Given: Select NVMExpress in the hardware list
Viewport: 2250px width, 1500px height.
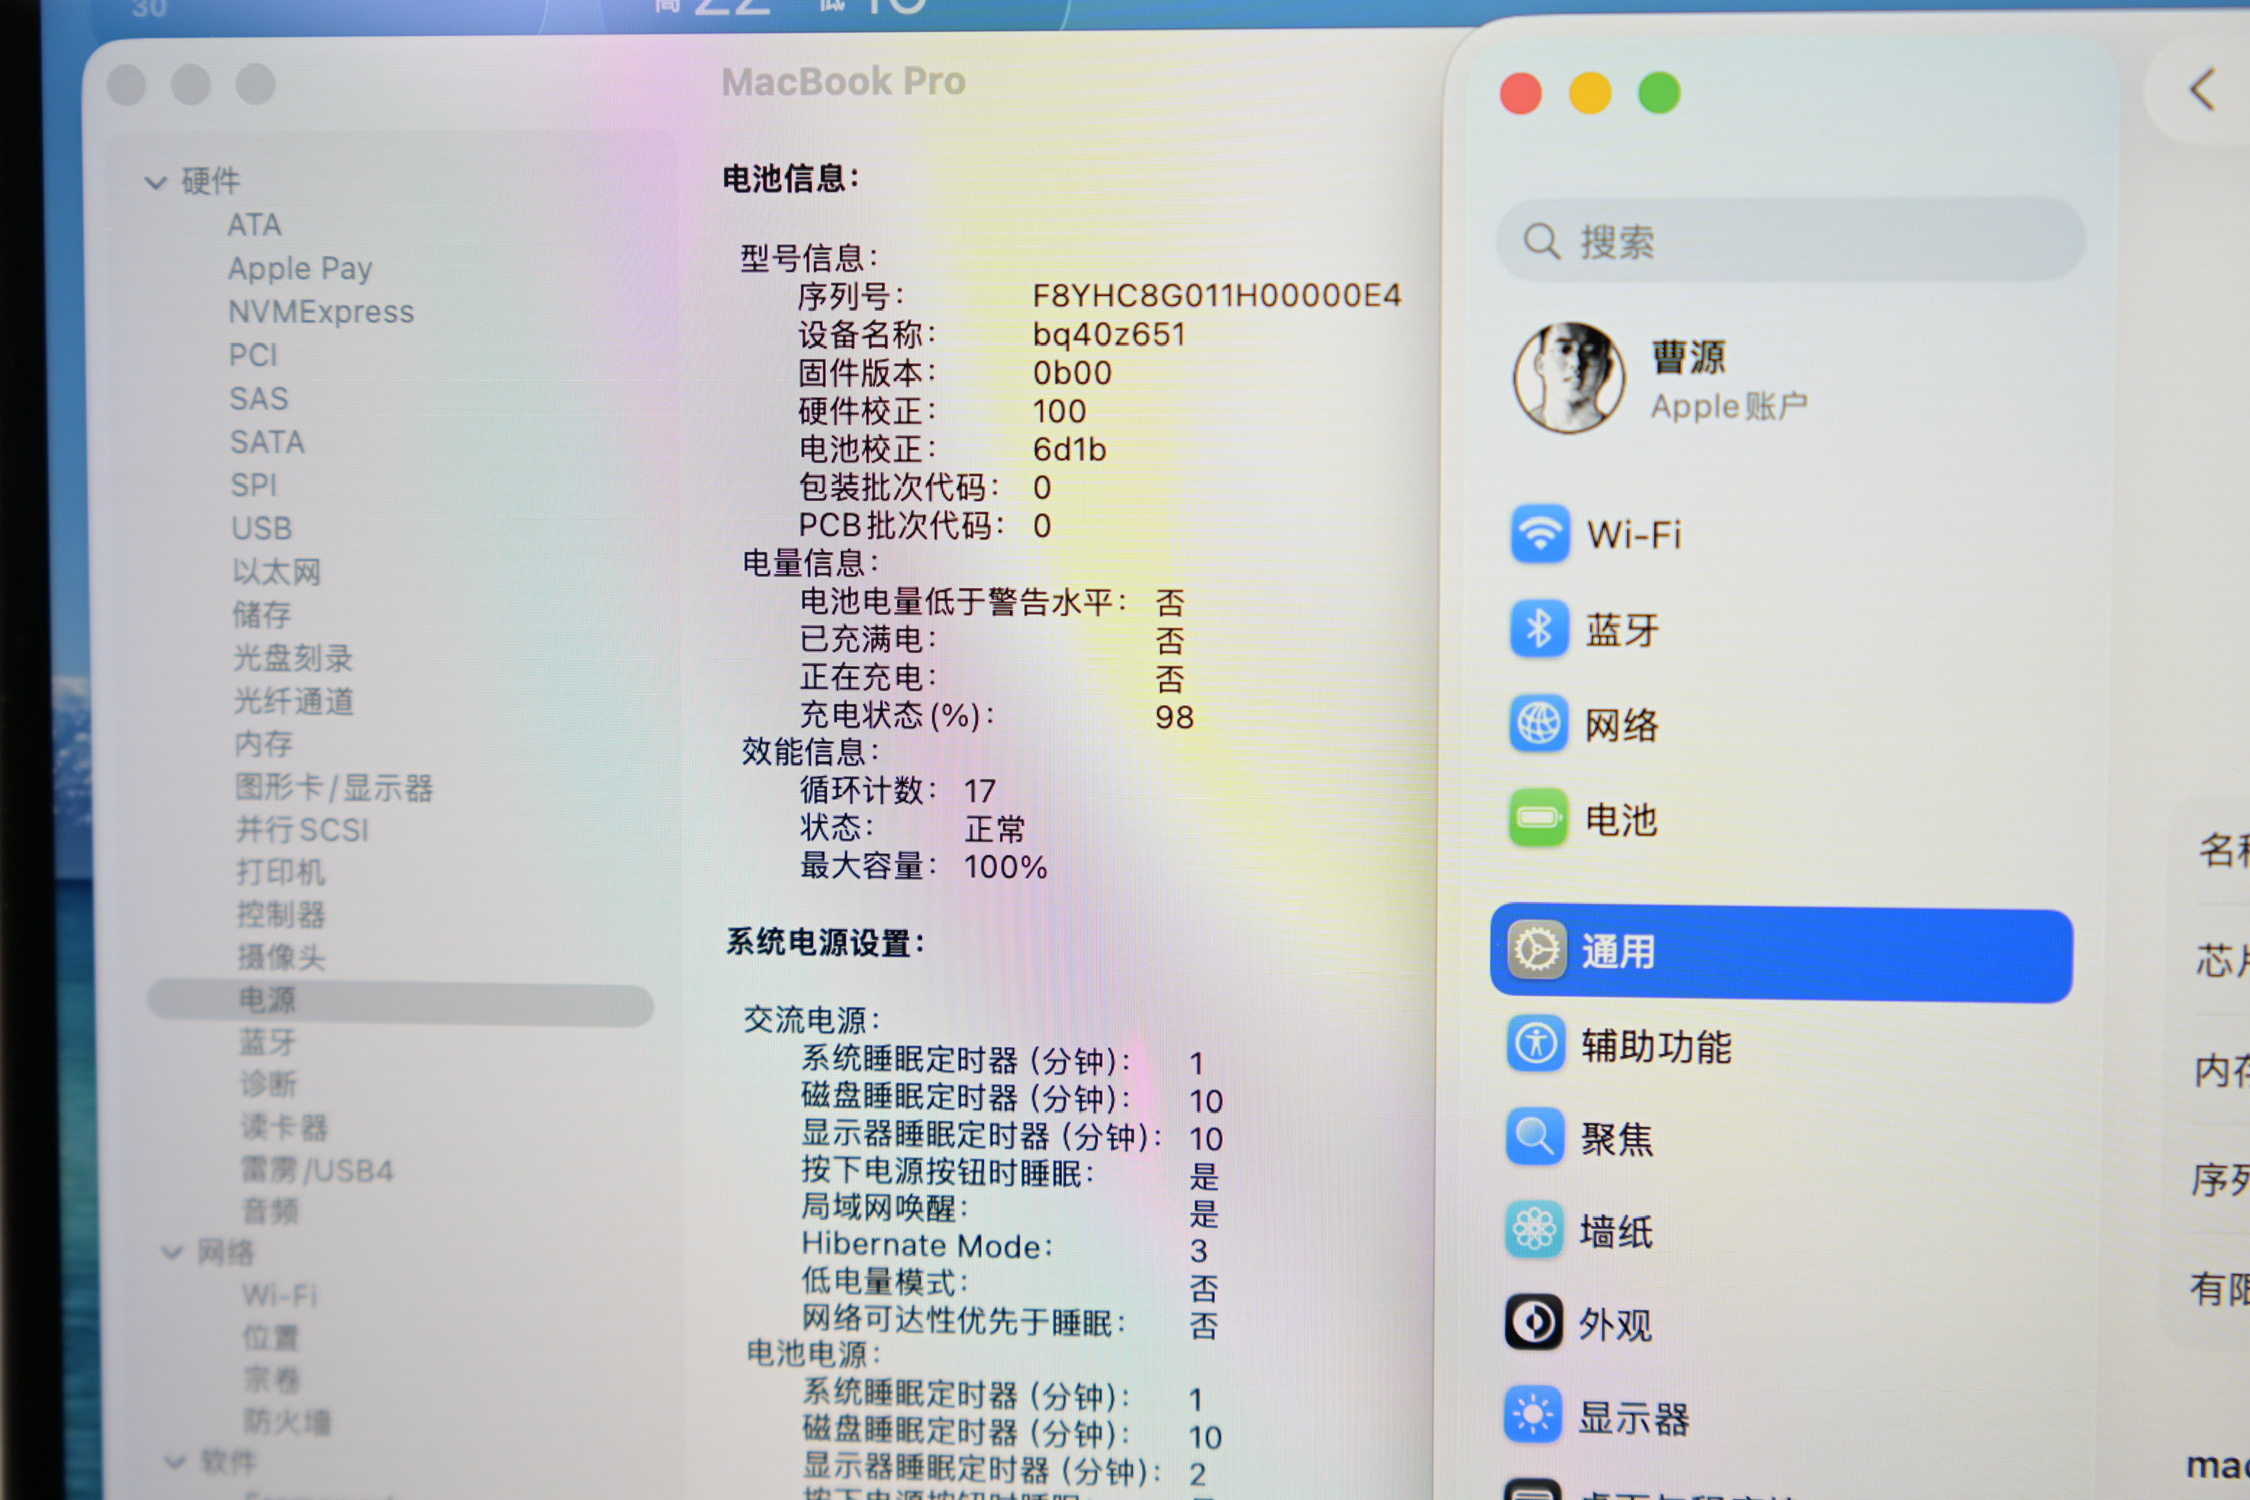Looking at the screenshot, I should (x=320, y=312).
